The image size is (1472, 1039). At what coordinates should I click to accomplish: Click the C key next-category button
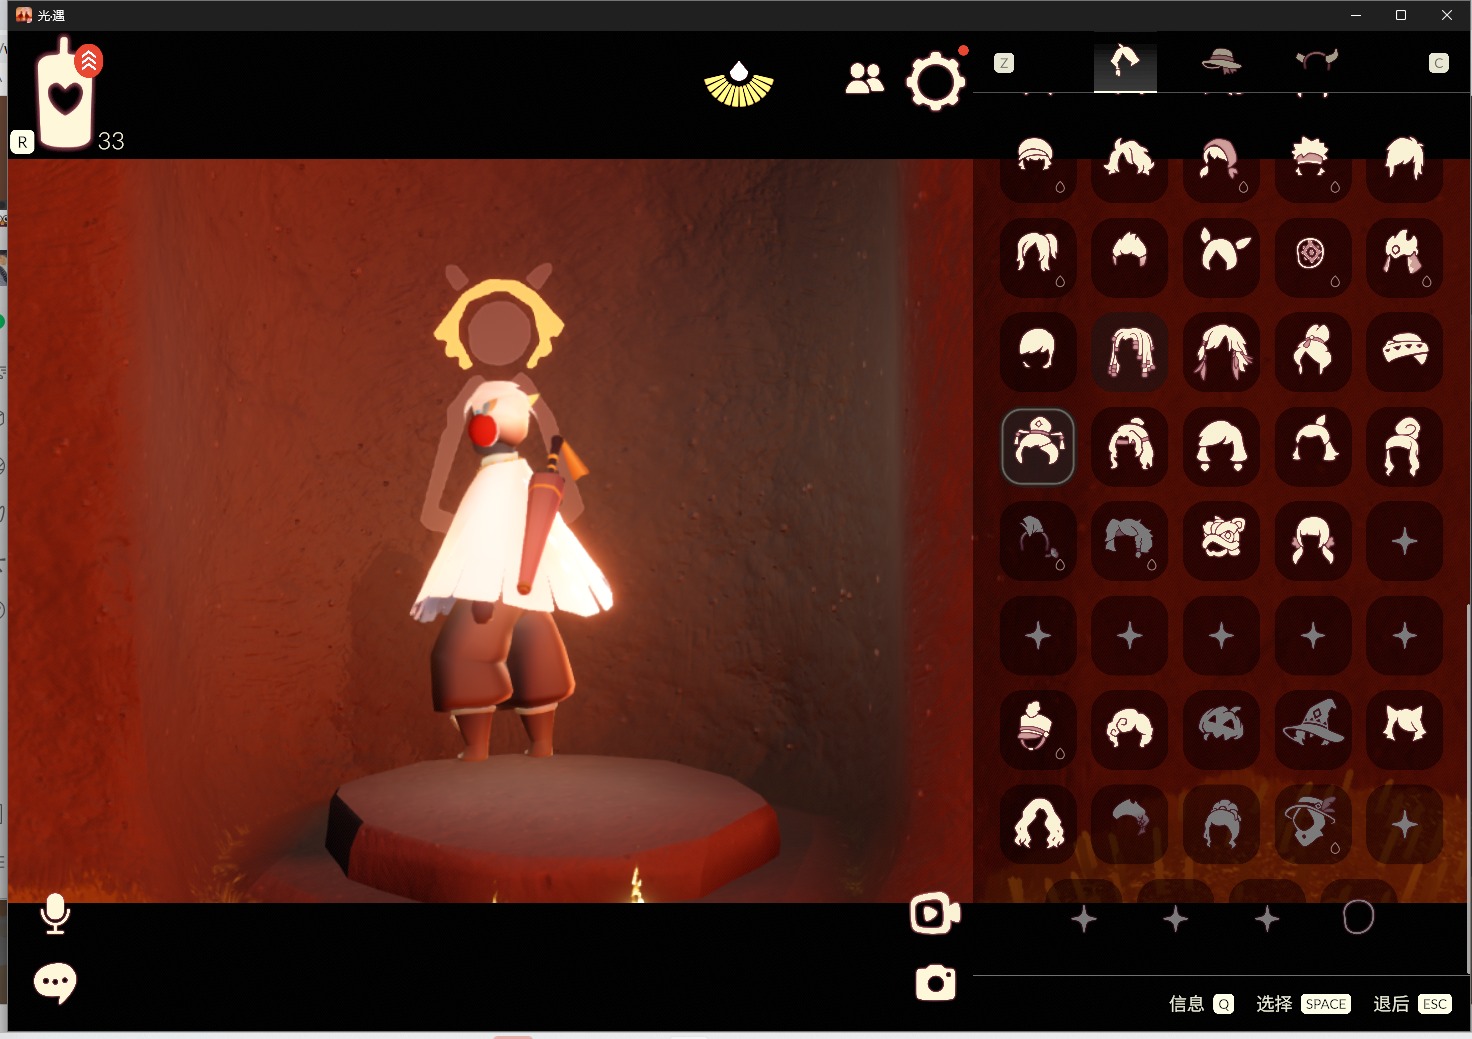click(x=1439, y=63)
